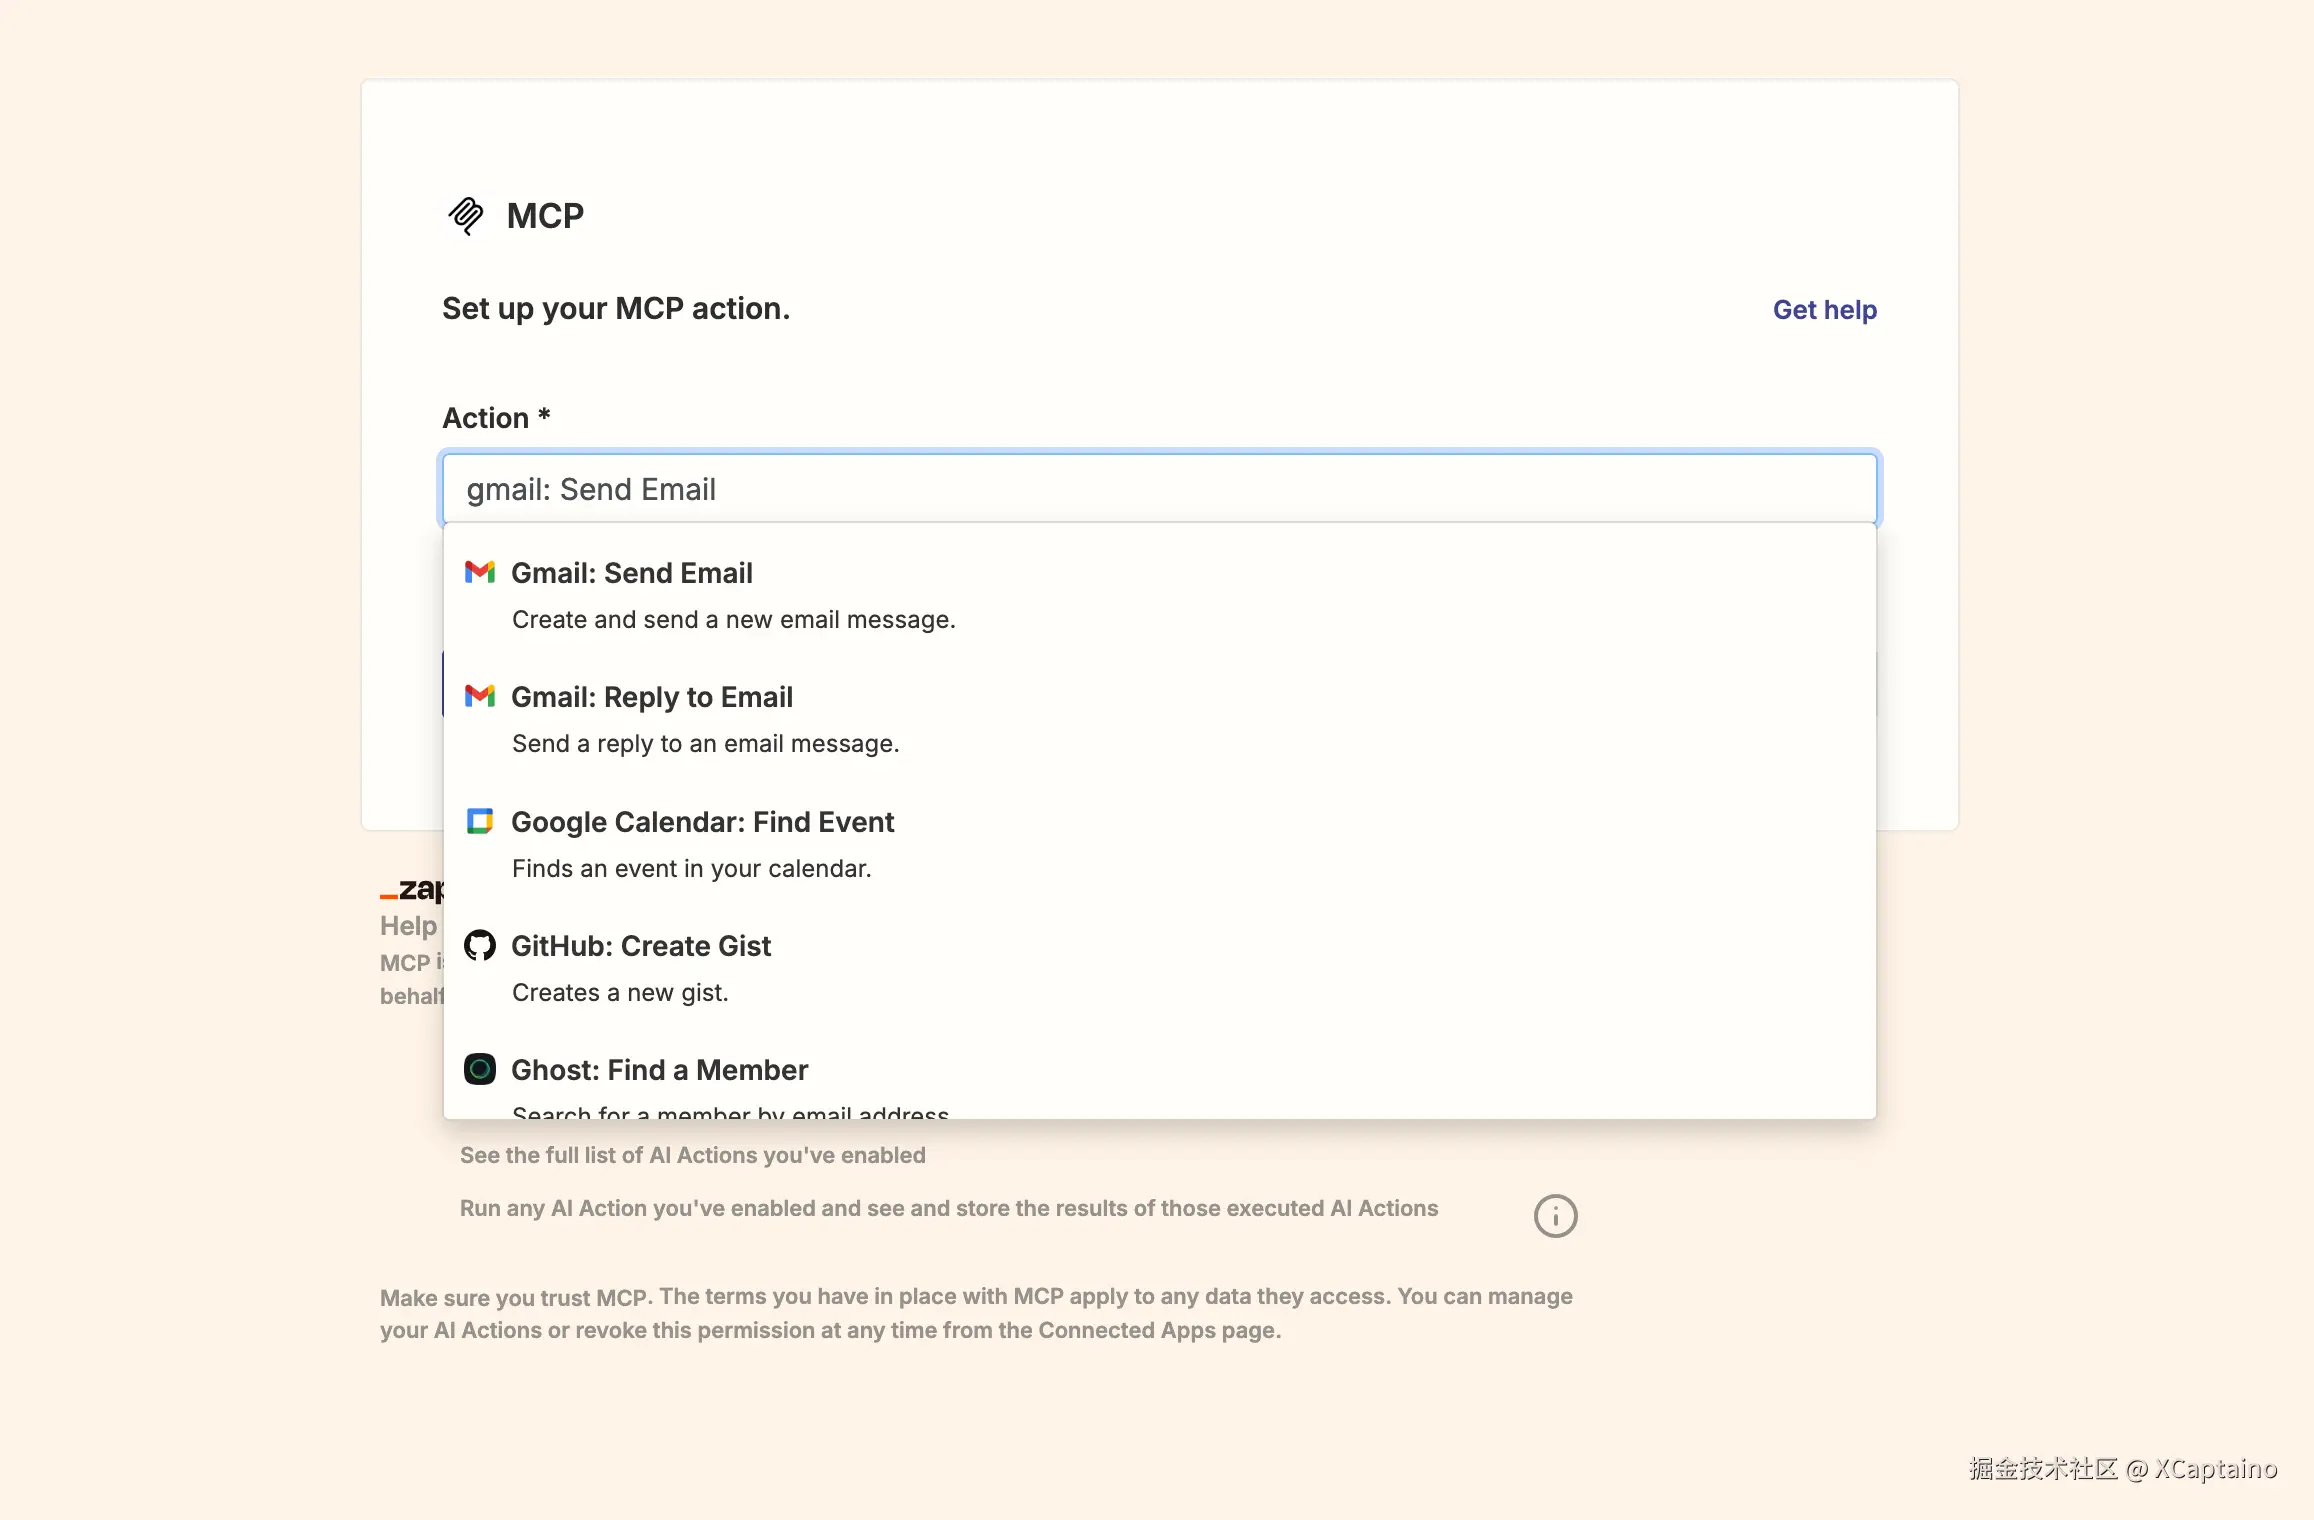
Task: Click the Gmail icon beside Reply to Email
Action: click(480, 696)
